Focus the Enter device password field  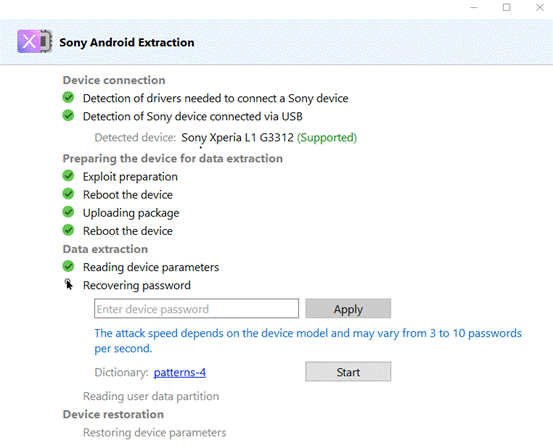tap(196, 309)
